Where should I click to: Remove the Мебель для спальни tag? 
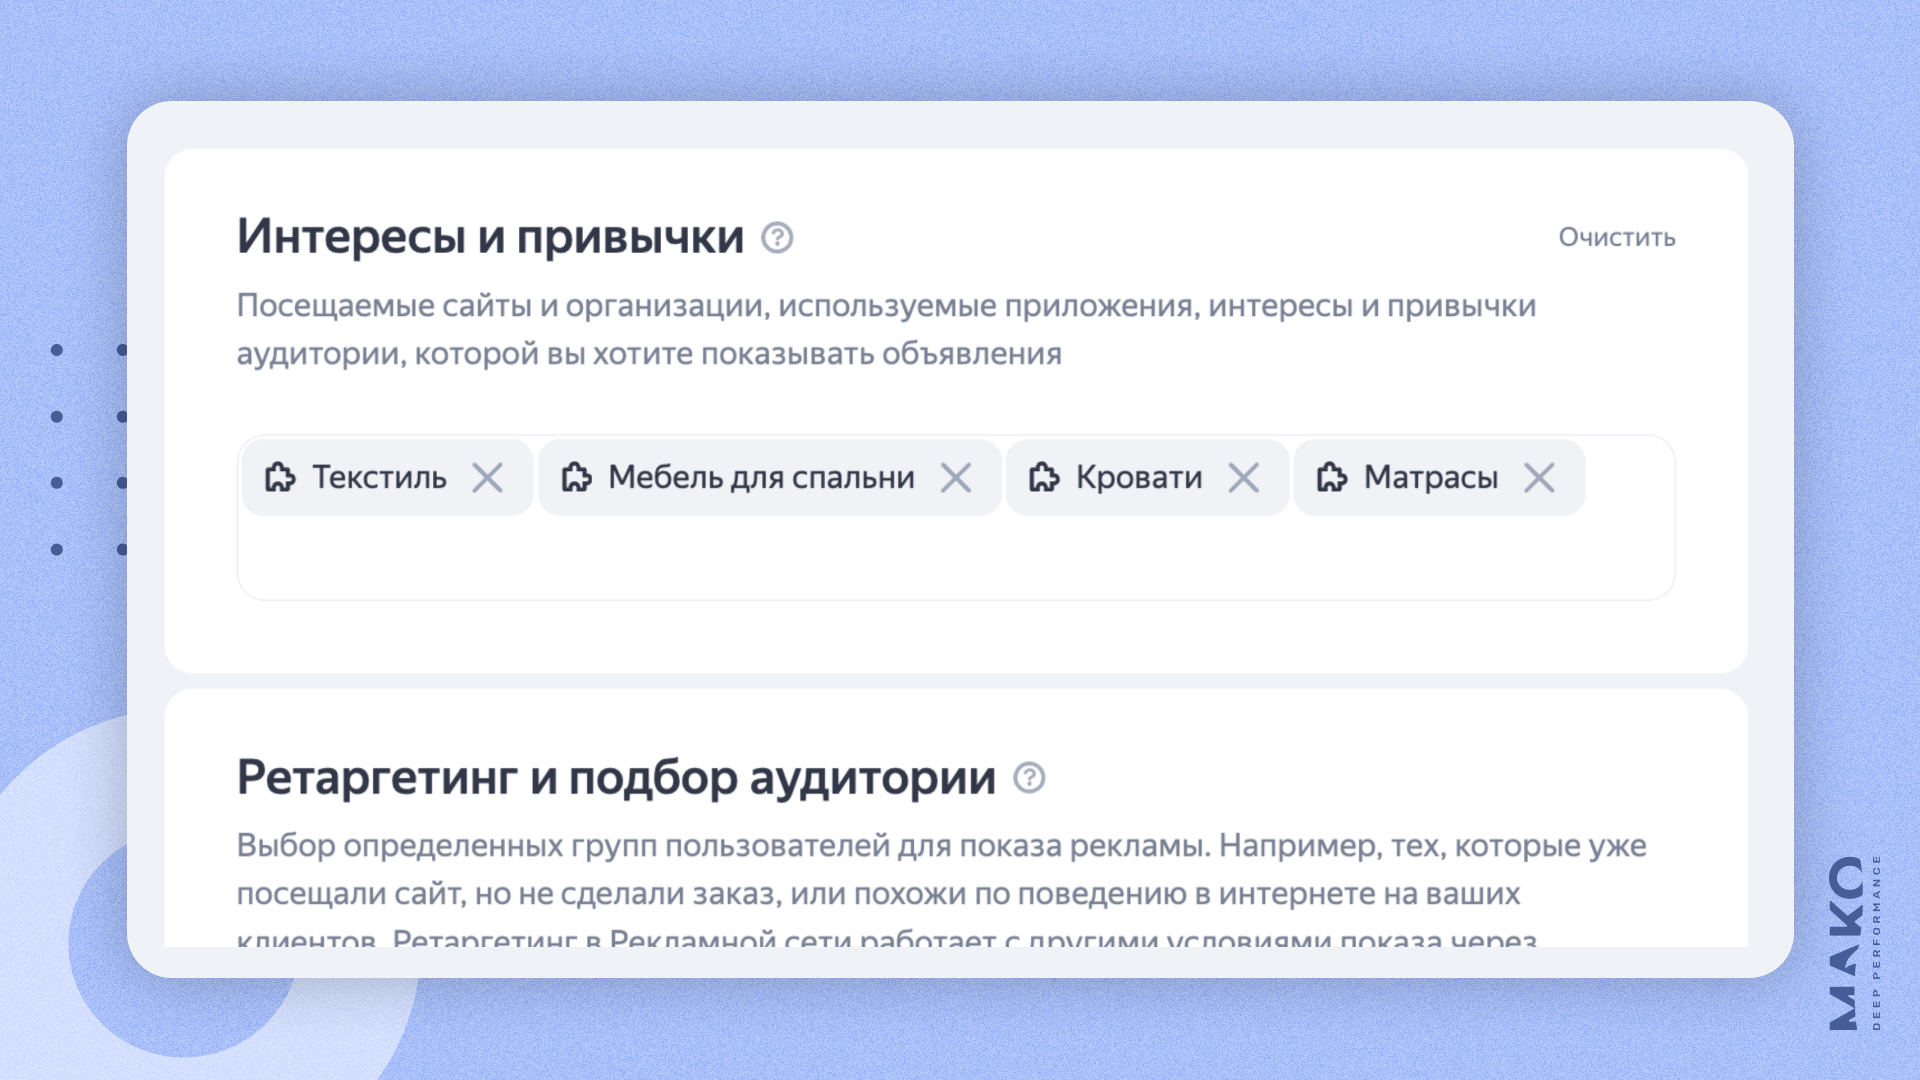pyautogui.click(x=956, y=478)
